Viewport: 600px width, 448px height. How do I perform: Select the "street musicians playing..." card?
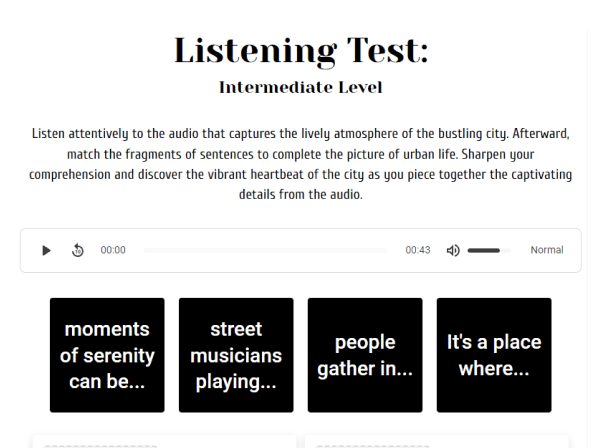click(236, 355)
